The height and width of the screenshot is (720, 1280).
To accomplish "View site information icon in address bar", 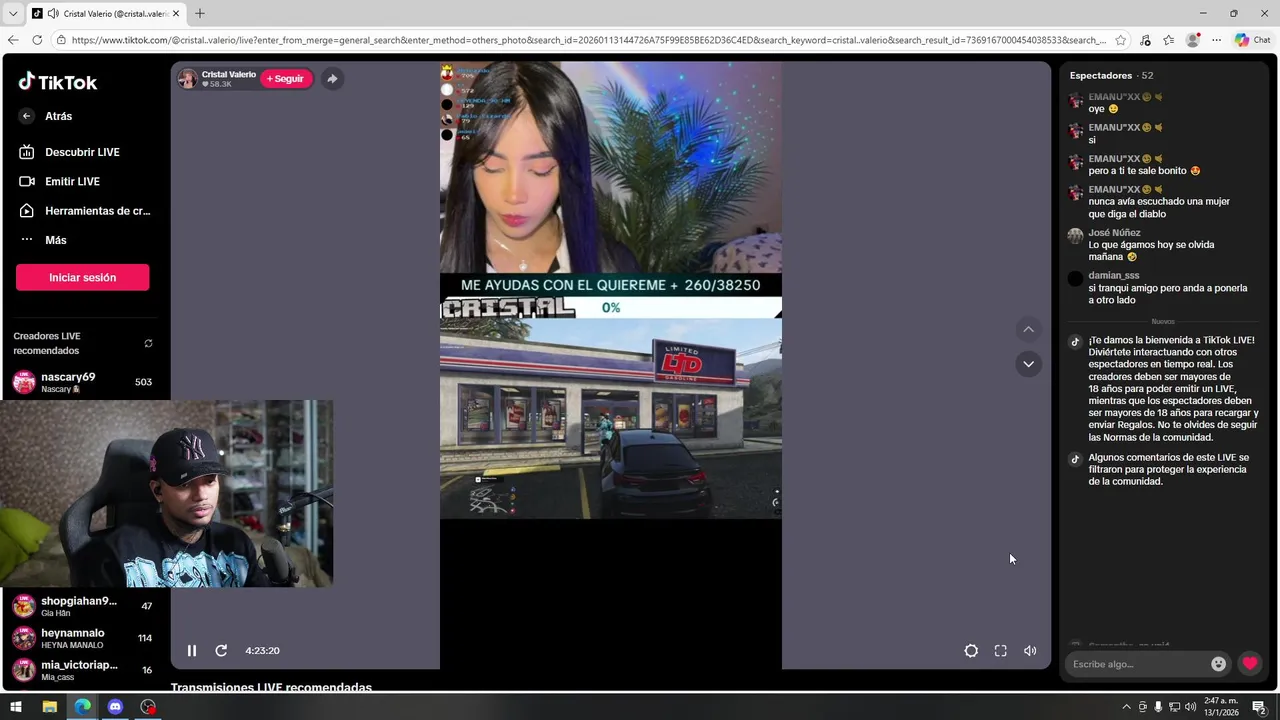I will [x=61, y=40].
